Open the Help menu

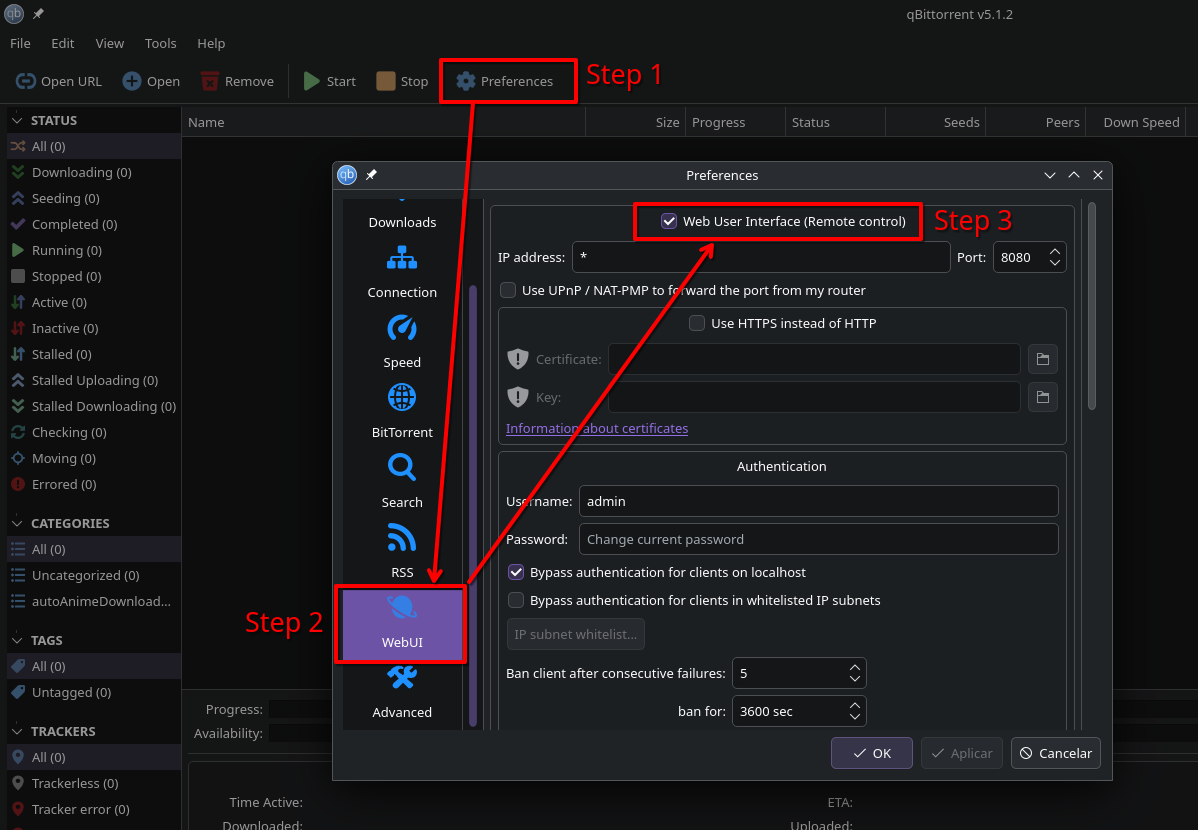(211, 43)
